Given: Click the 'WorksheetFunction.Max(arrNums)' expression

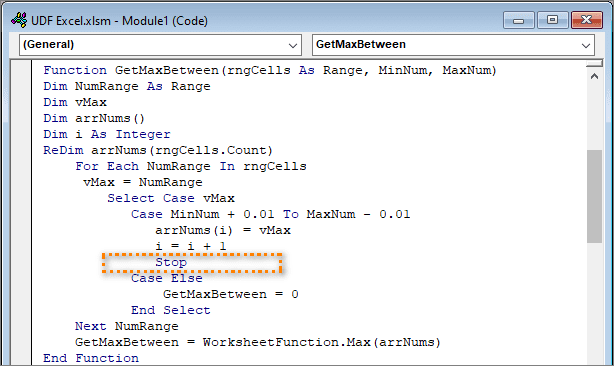Looking at the screenshot, I should coord(322,343).
